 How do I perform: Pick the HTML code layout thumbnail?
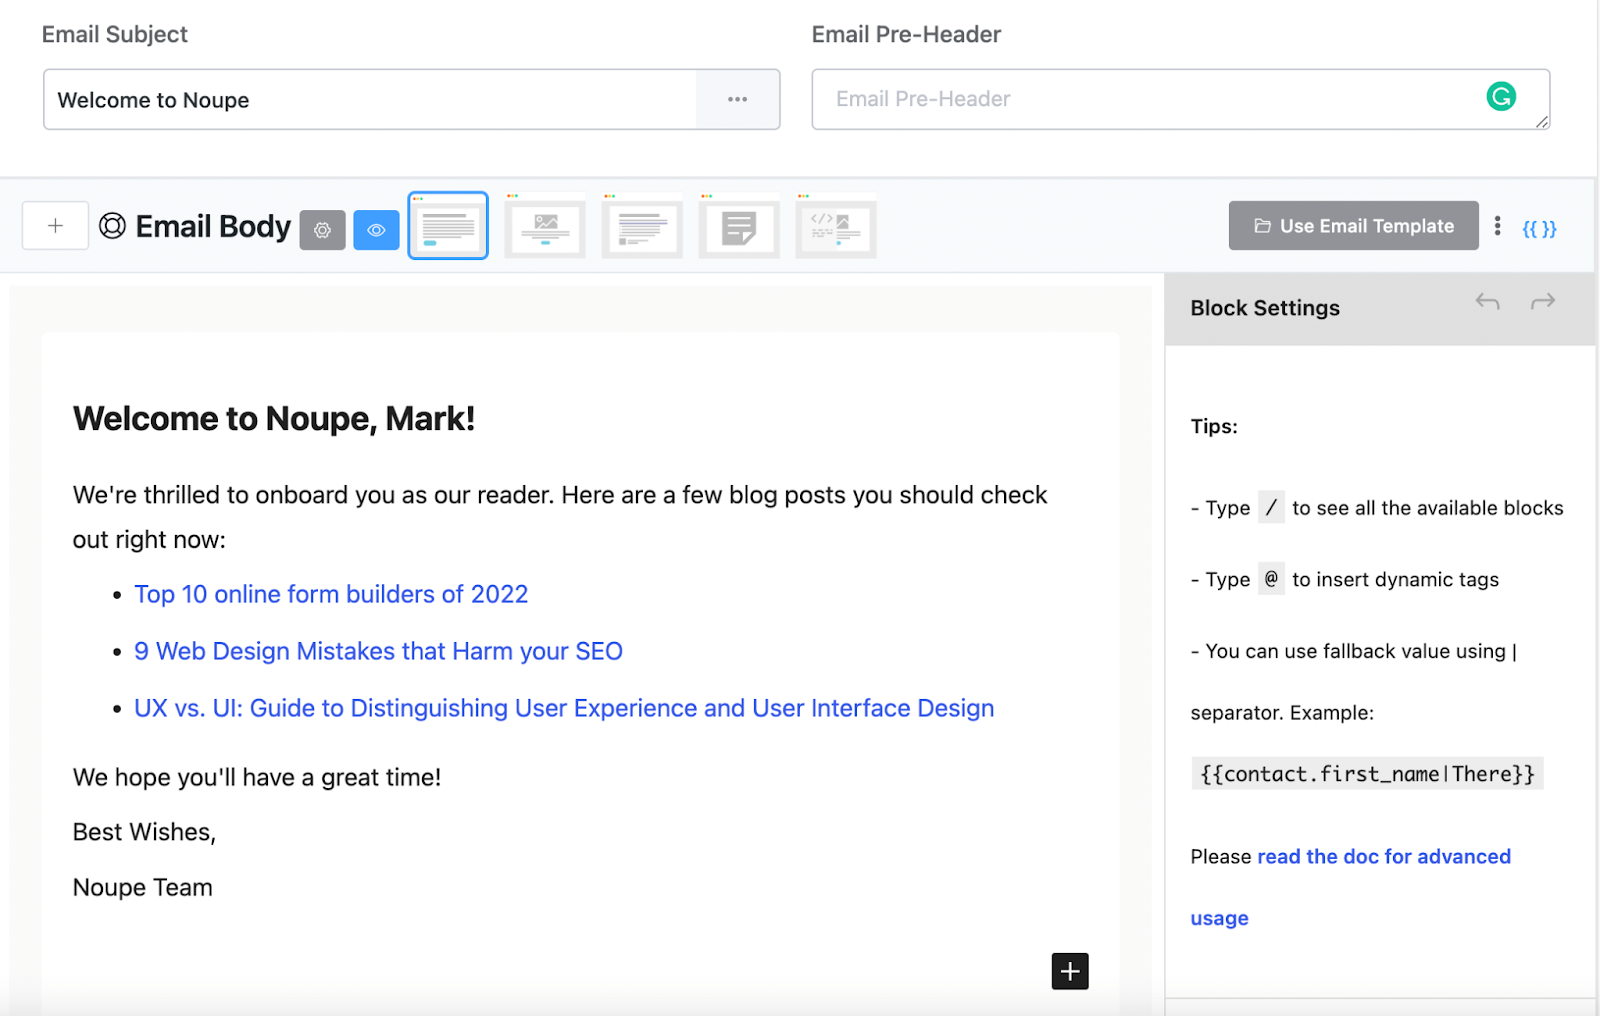(836, 226)
